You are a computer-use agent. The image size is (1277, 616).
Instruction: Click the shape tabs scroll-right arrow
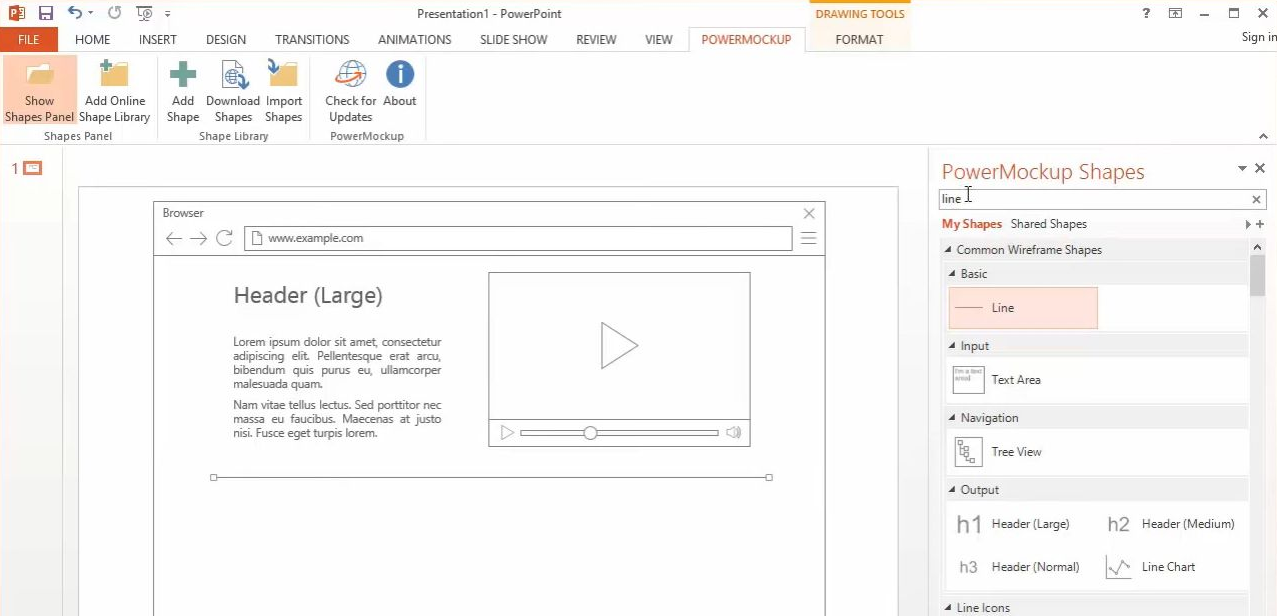coord(1247,225)
